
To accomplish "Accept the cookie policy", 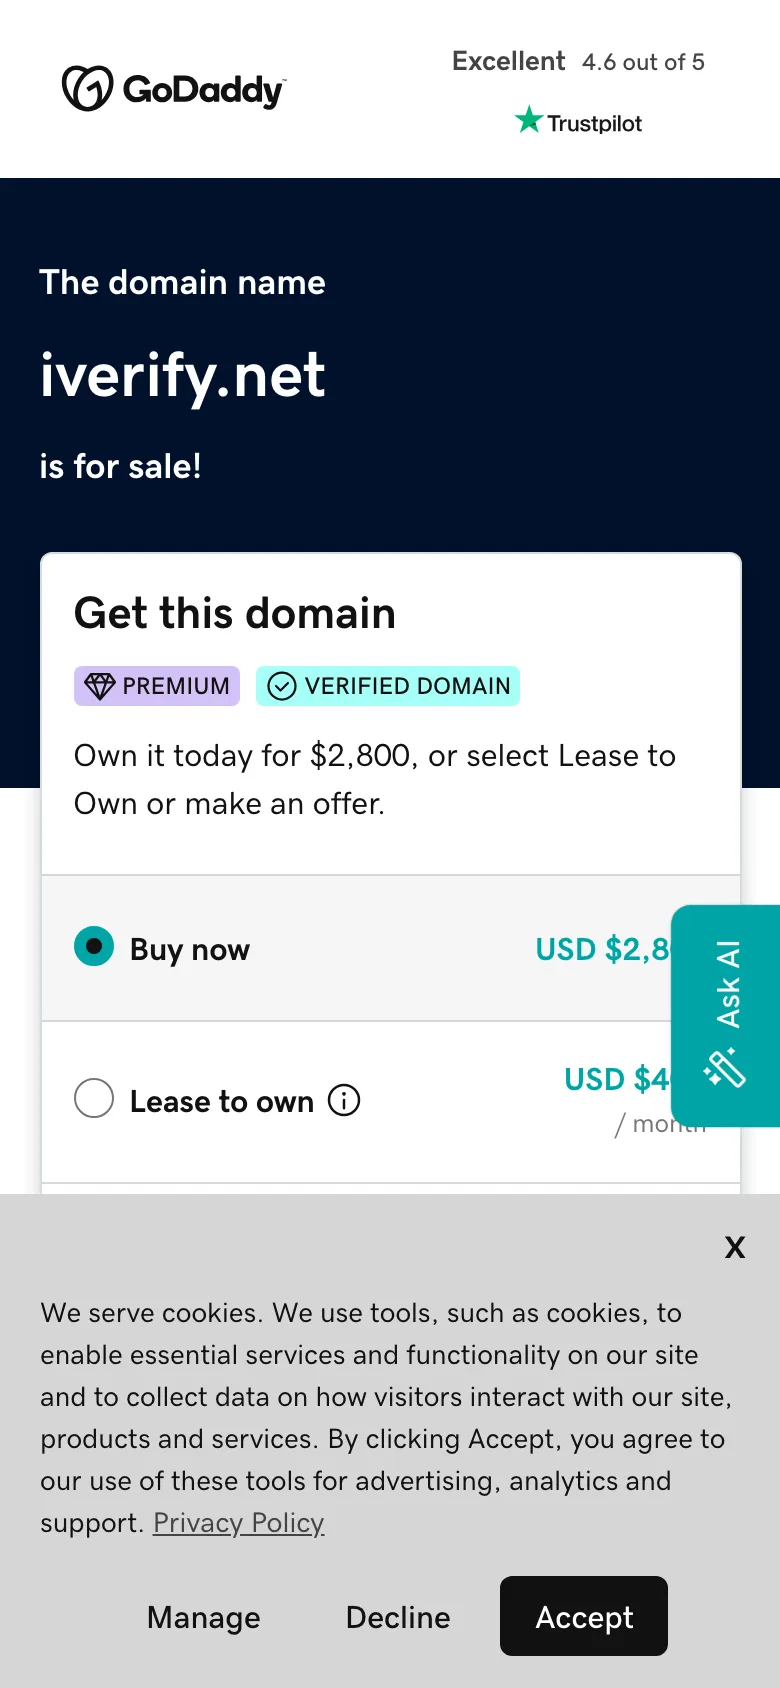I will (x=583, y=1617).
